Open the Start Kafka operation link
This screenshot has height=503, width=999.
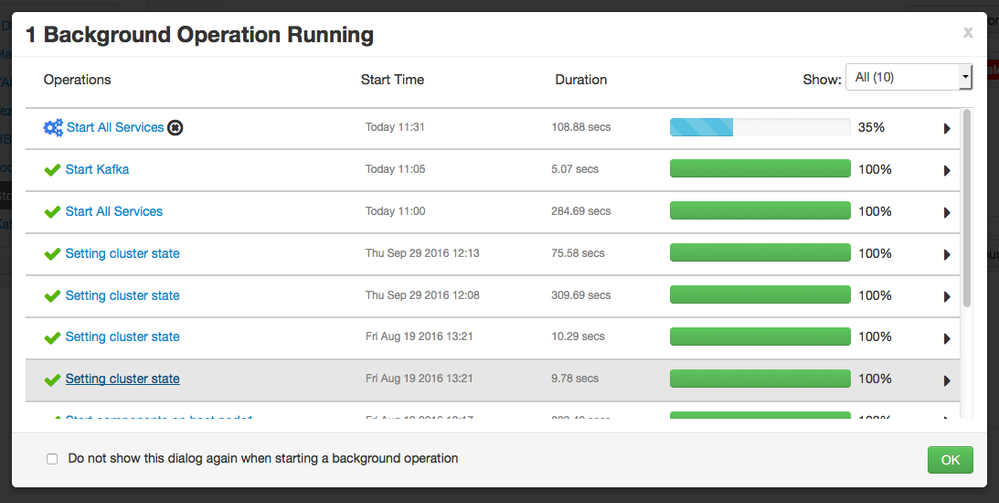[97, 170]
